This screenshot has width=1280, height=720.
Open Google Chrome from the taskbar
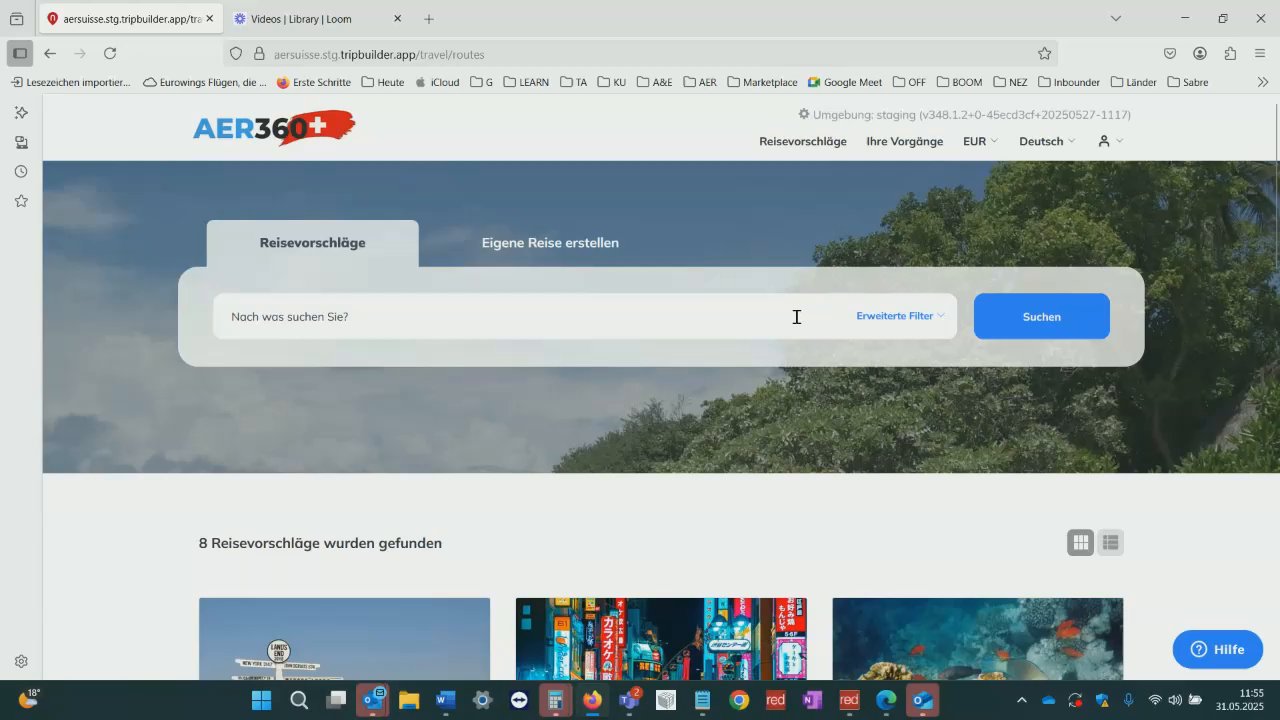coord(739,700)
